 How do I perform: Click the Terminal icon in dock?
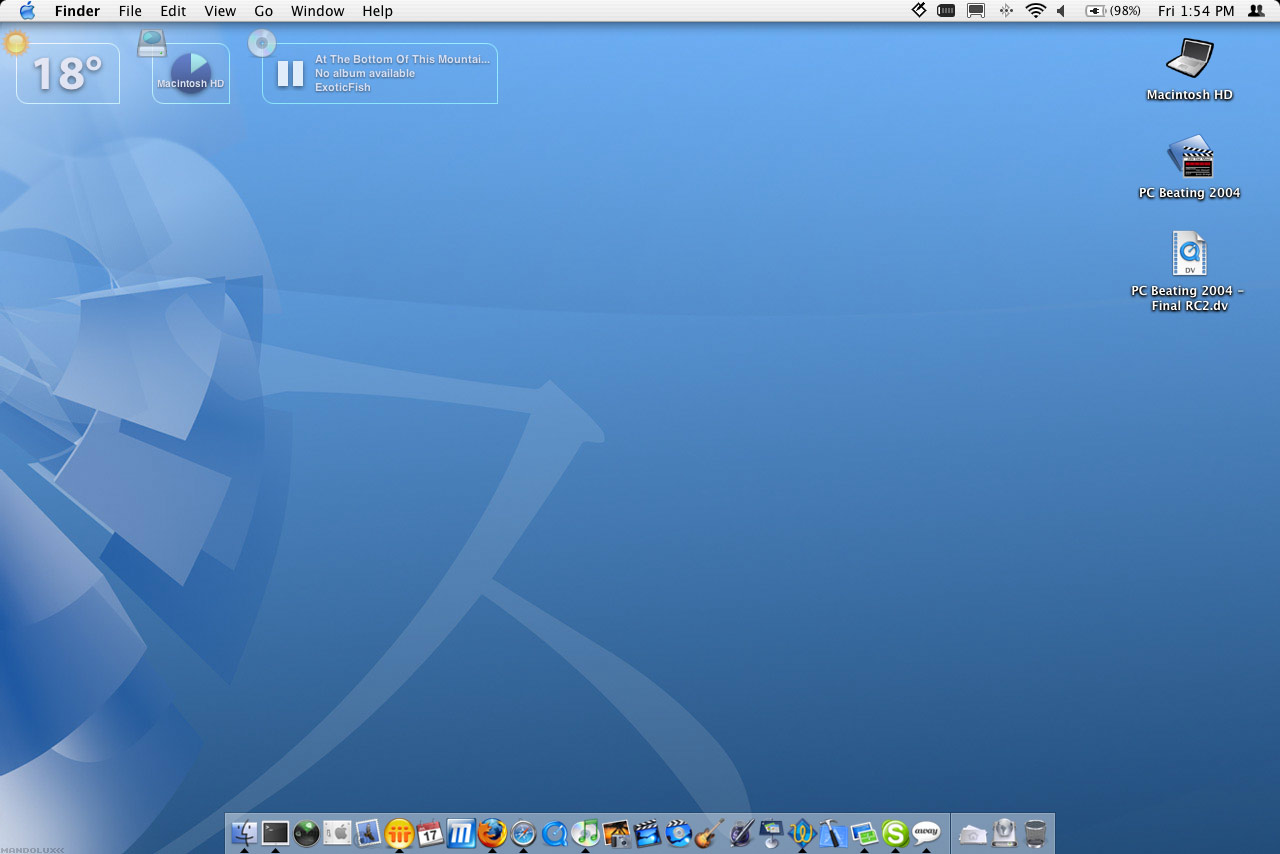(x=275, y=832)
